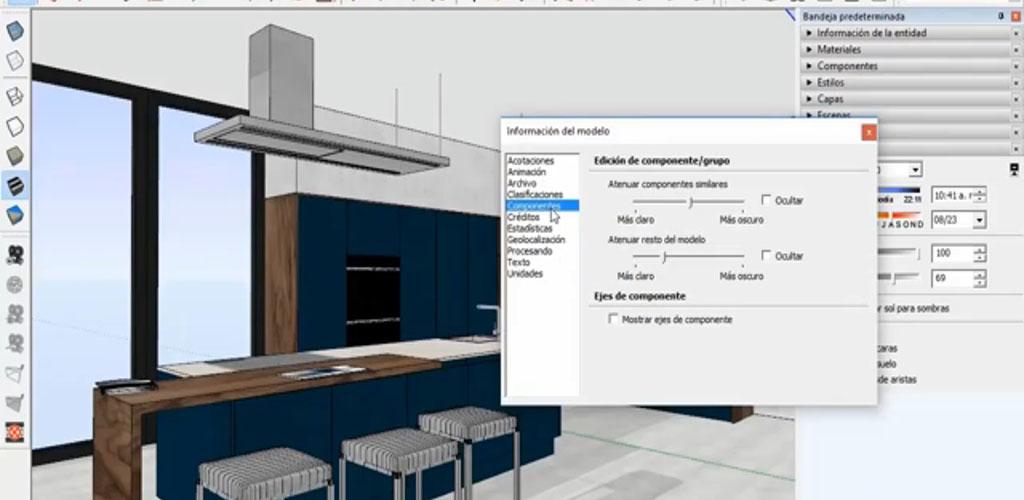Check Ocultar for similar components
The width and height of the screenshot is (1024, 500).
767,200
